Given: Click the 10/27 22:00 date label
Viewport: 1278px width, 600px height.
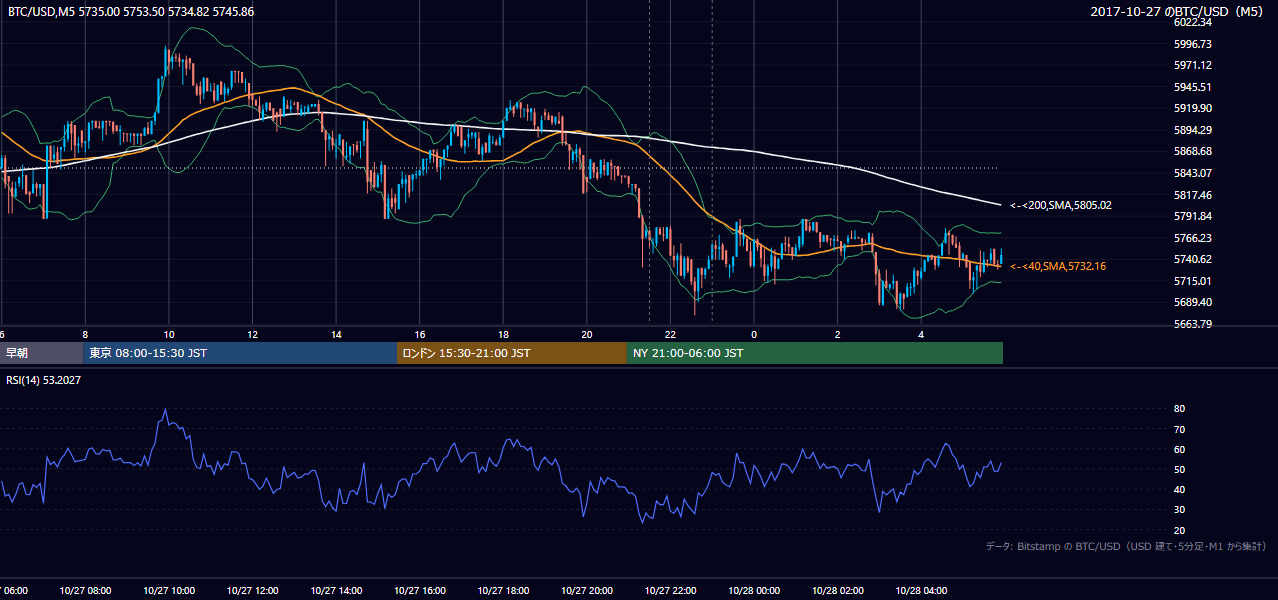Looking at the screenshot, I should coord(670,590).
